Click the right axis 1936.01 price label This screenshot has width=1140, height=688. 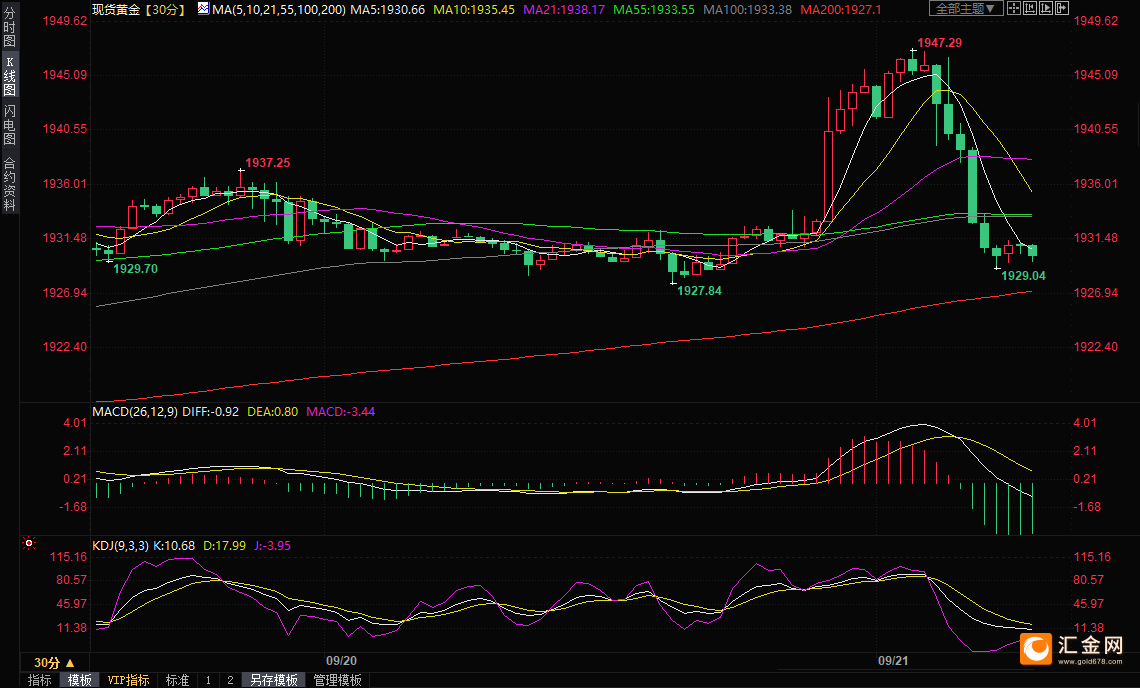(1096, 184)
